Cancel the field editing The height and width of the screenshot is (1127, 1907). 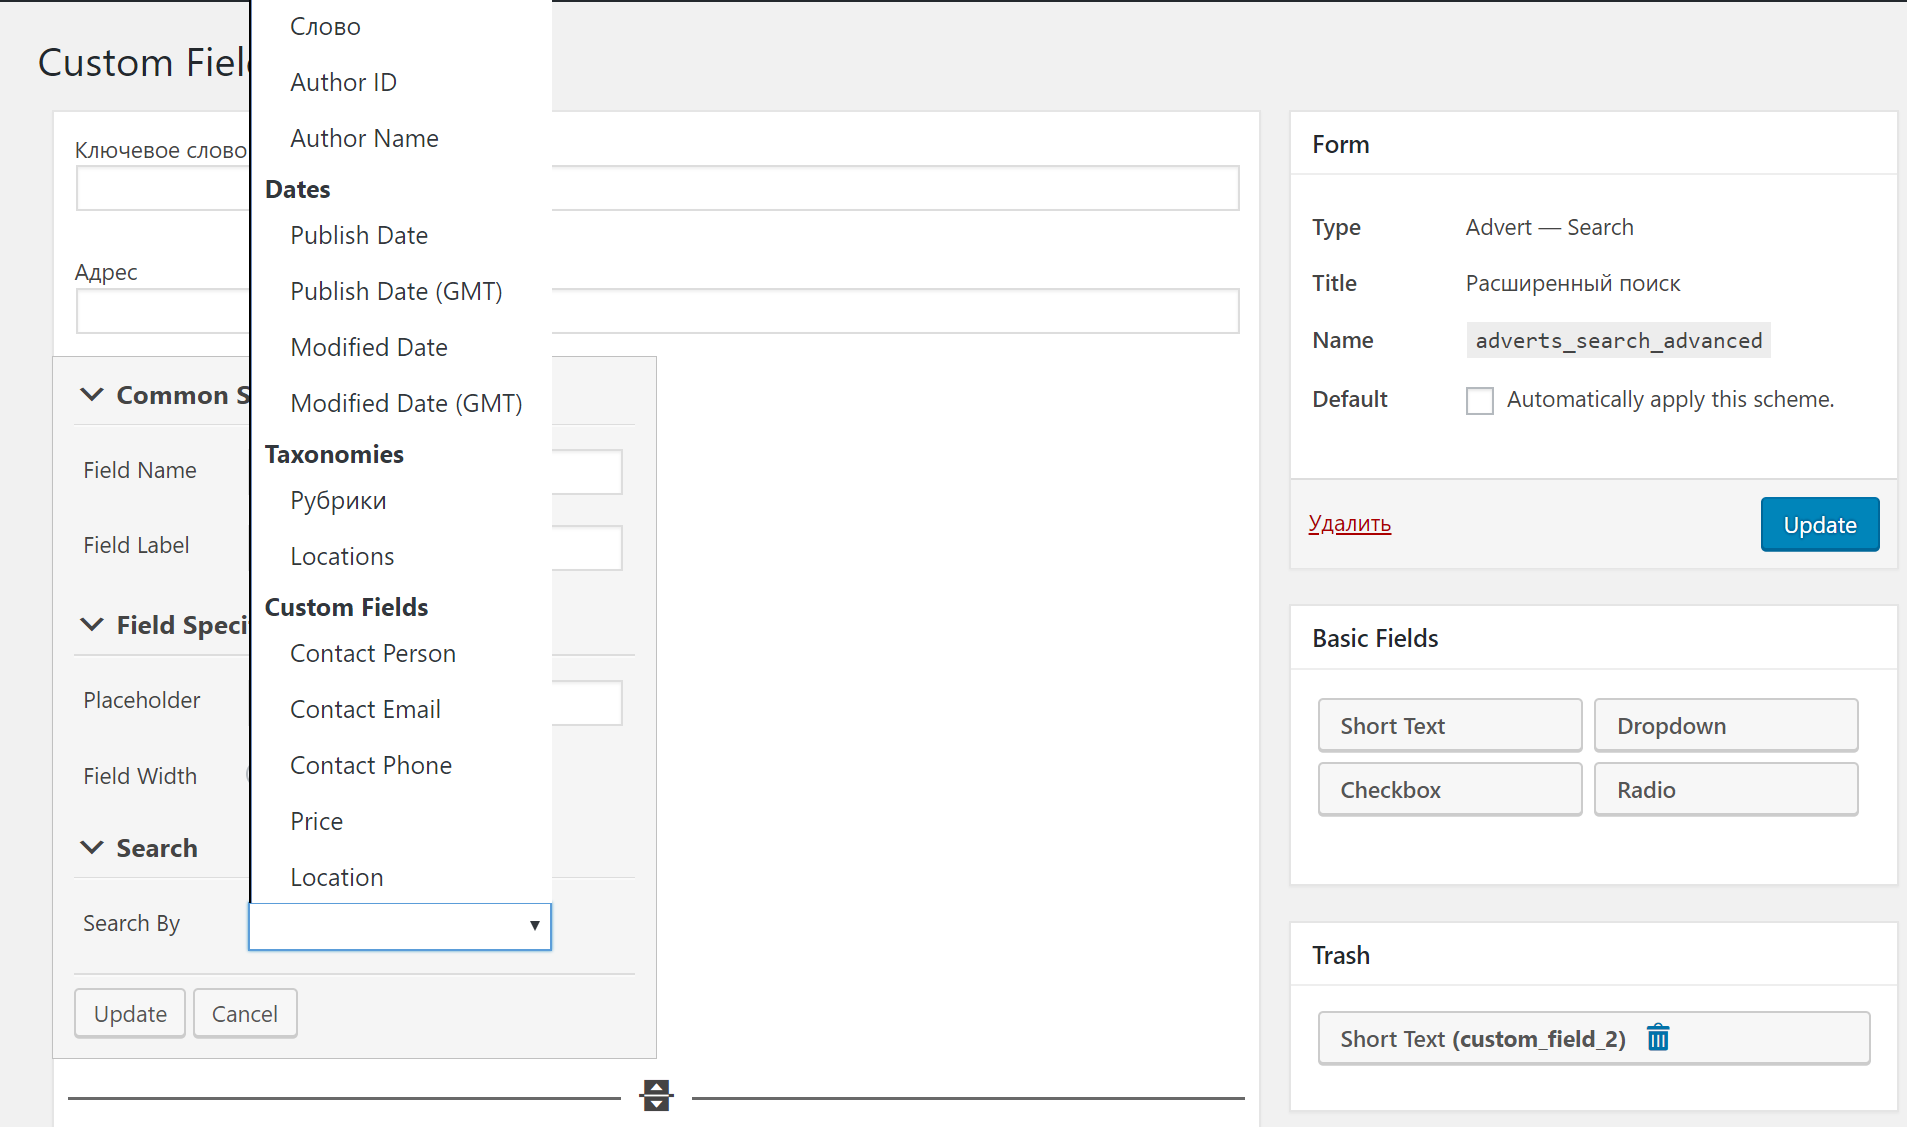[245, 1014]
